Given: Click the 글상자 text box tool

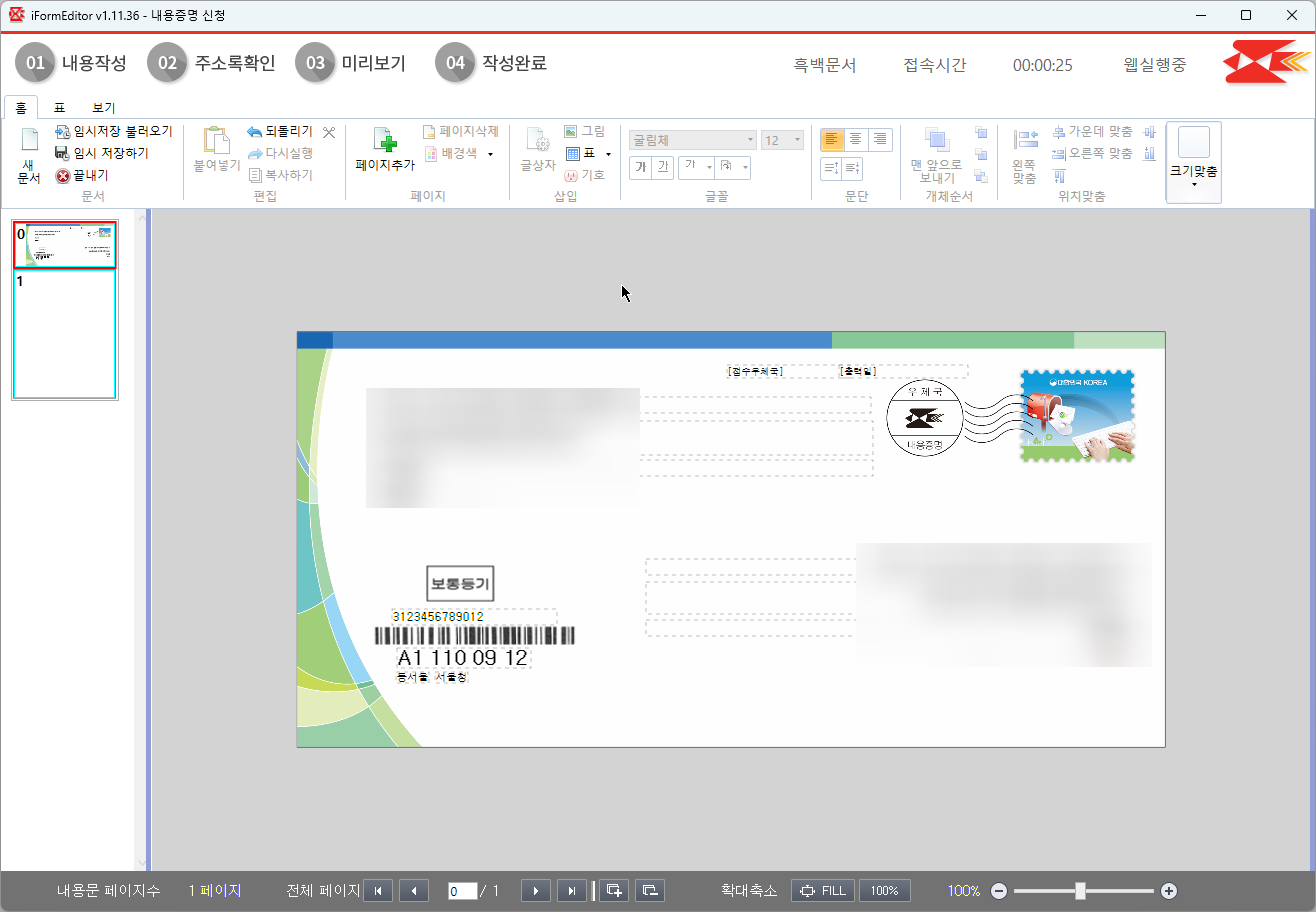Looking at the screenshot, I should tap(538, 150).
